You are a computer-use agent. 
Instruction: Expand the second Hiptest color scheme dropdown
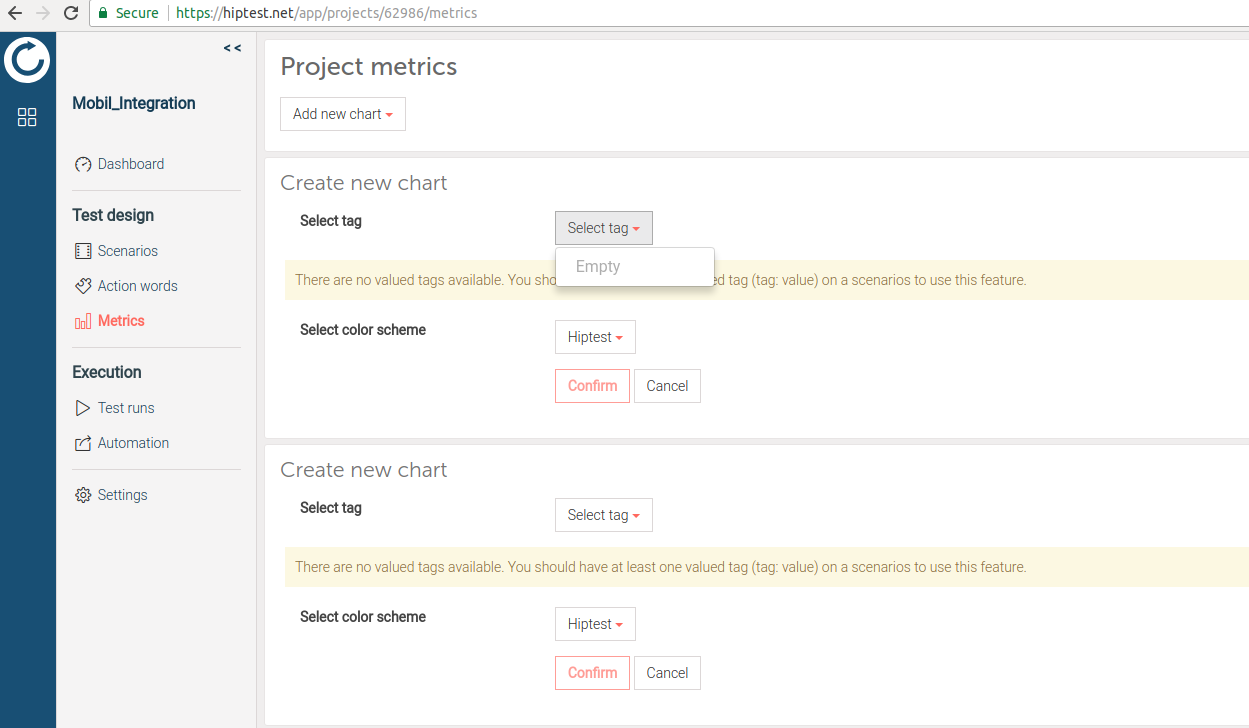point(595,624)
